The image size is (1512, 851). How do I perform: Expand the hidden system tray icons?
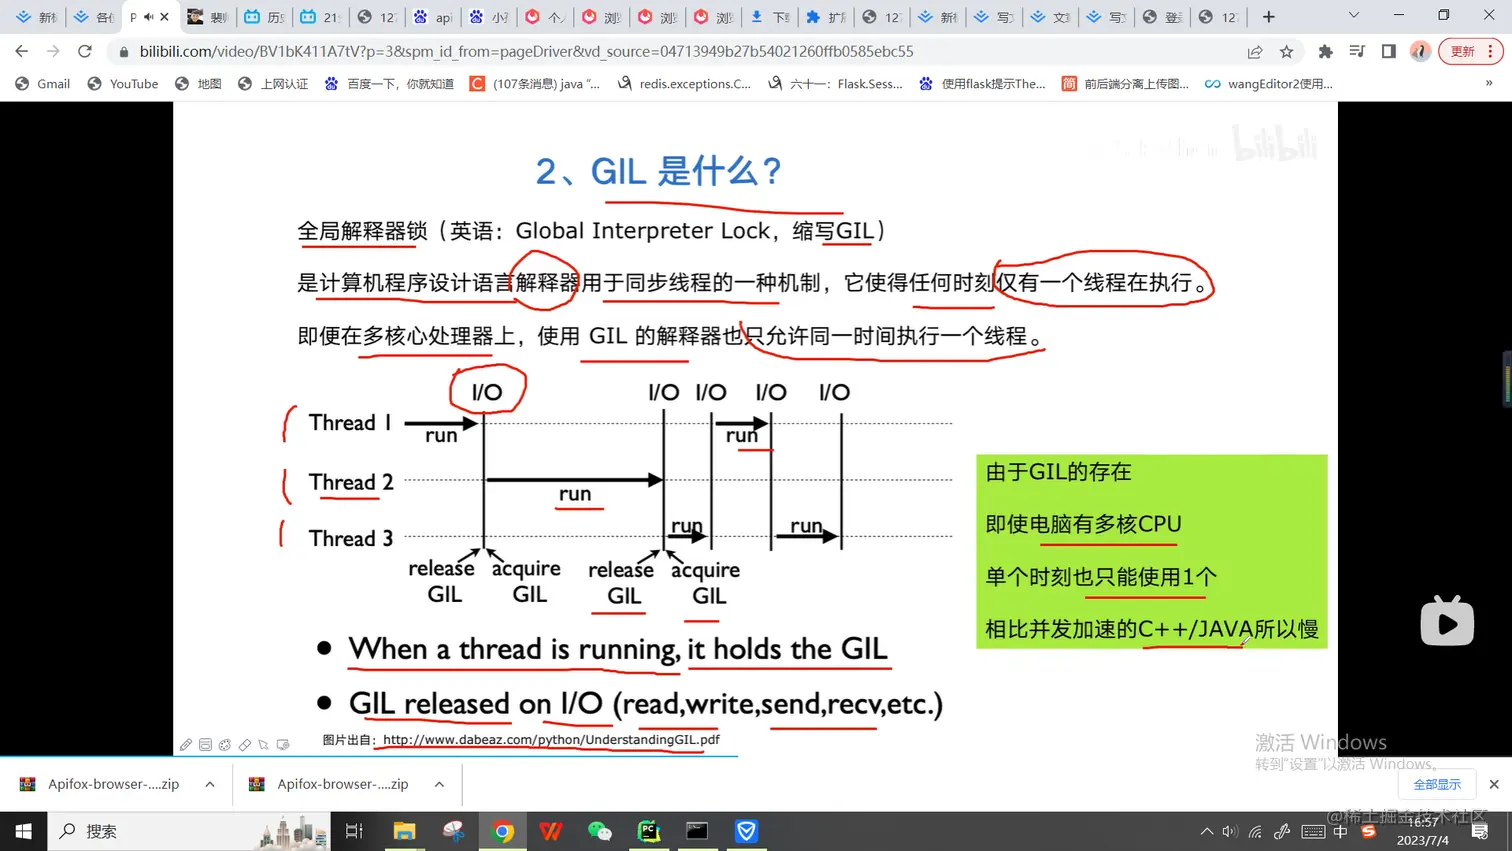pos(1207,831)
